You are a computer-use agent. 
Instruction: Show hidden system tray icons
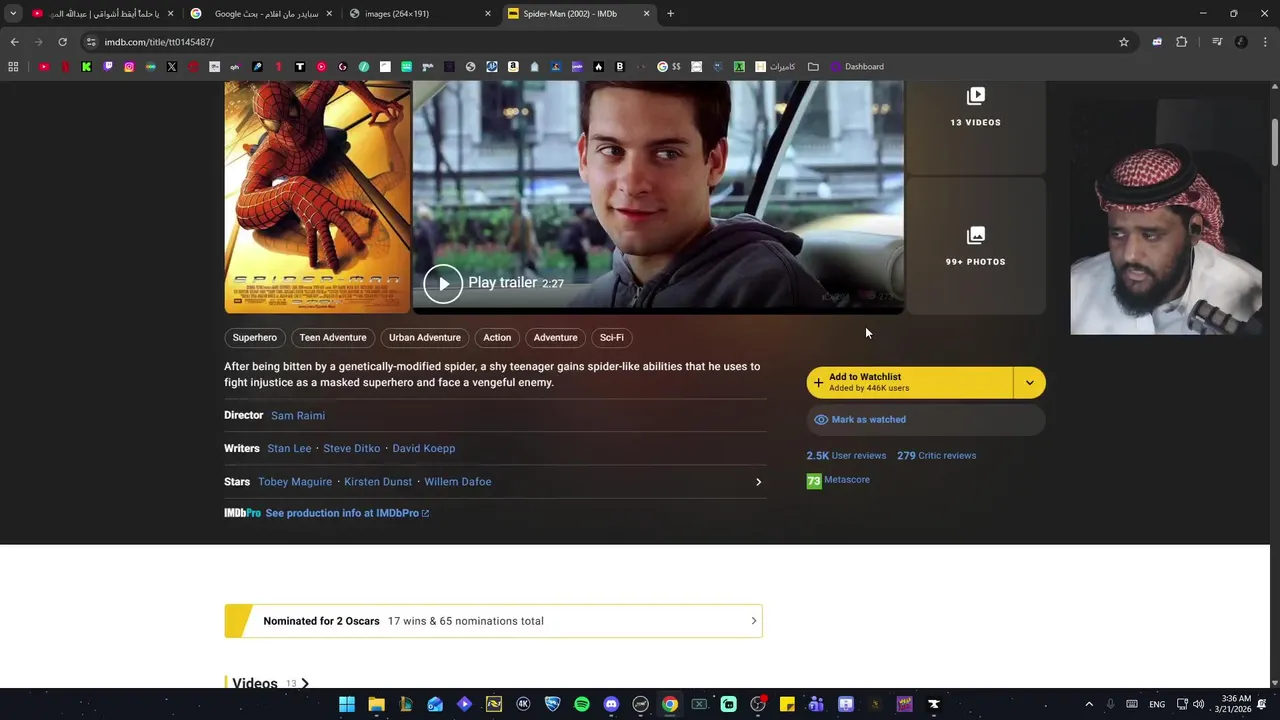coord(1089,704)
